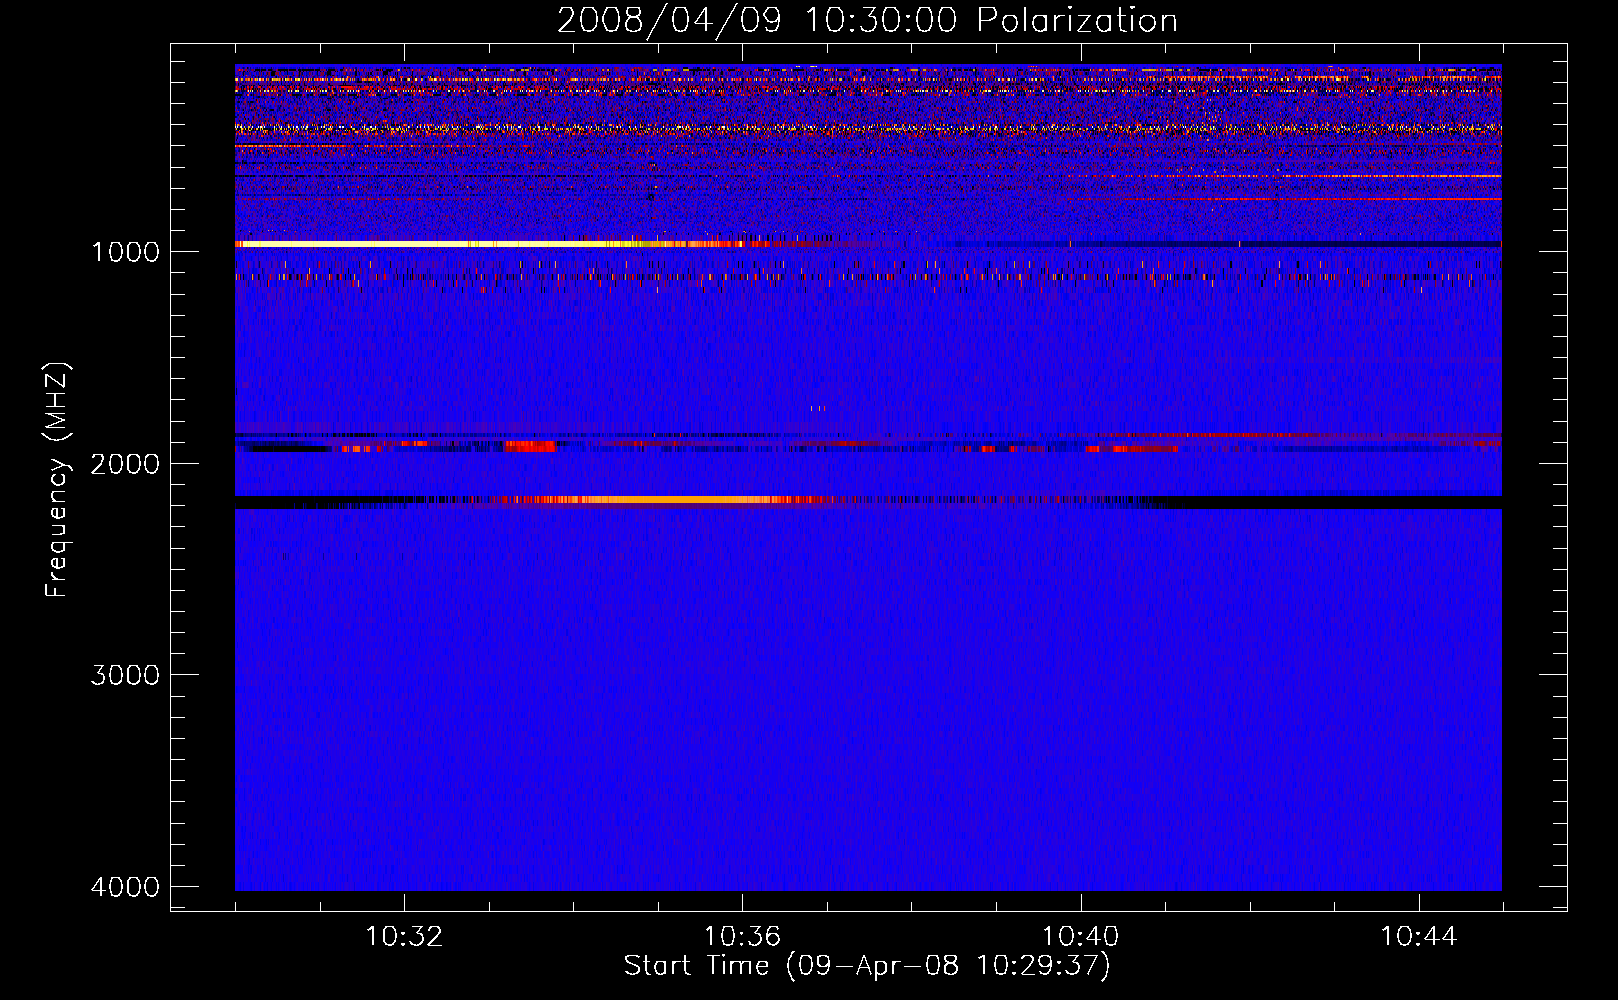This screenshot has width=1618, height=1000.
Task: Click the red burst near 1900 MHz at 10:33
Action: coord(531,446)
